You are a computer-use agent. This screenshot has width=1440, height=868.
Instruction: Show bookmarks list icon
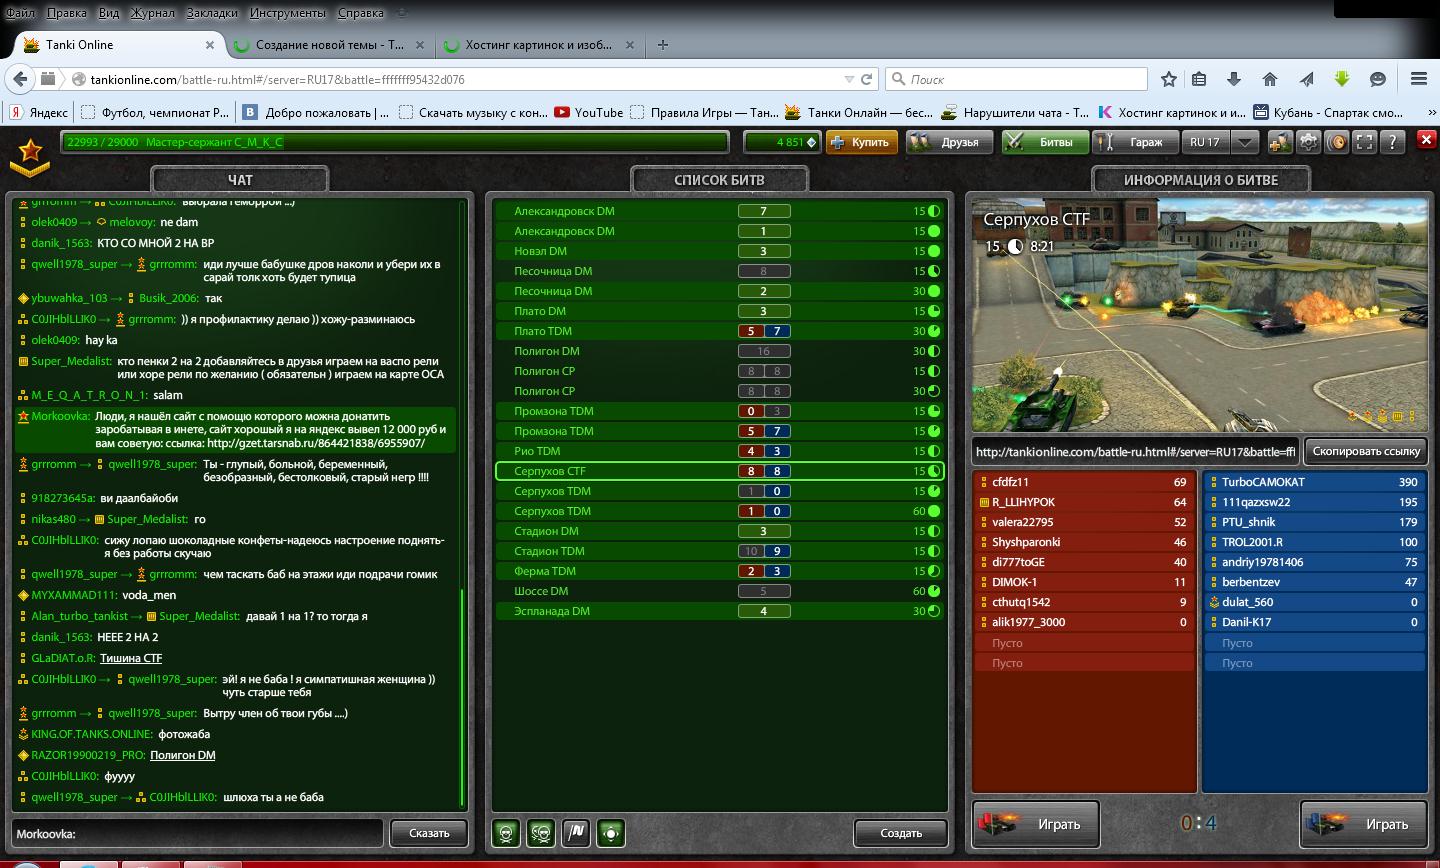pos(1199,79)
